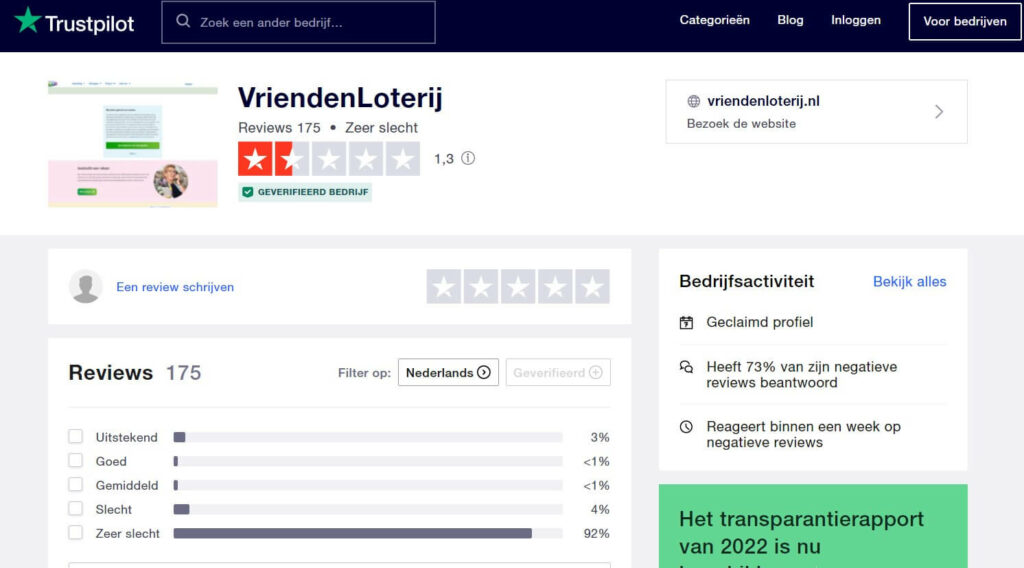Click the VriendenLoterij website thumbnail
Viewport: 1024px width, 568px height.
[133, 144]
